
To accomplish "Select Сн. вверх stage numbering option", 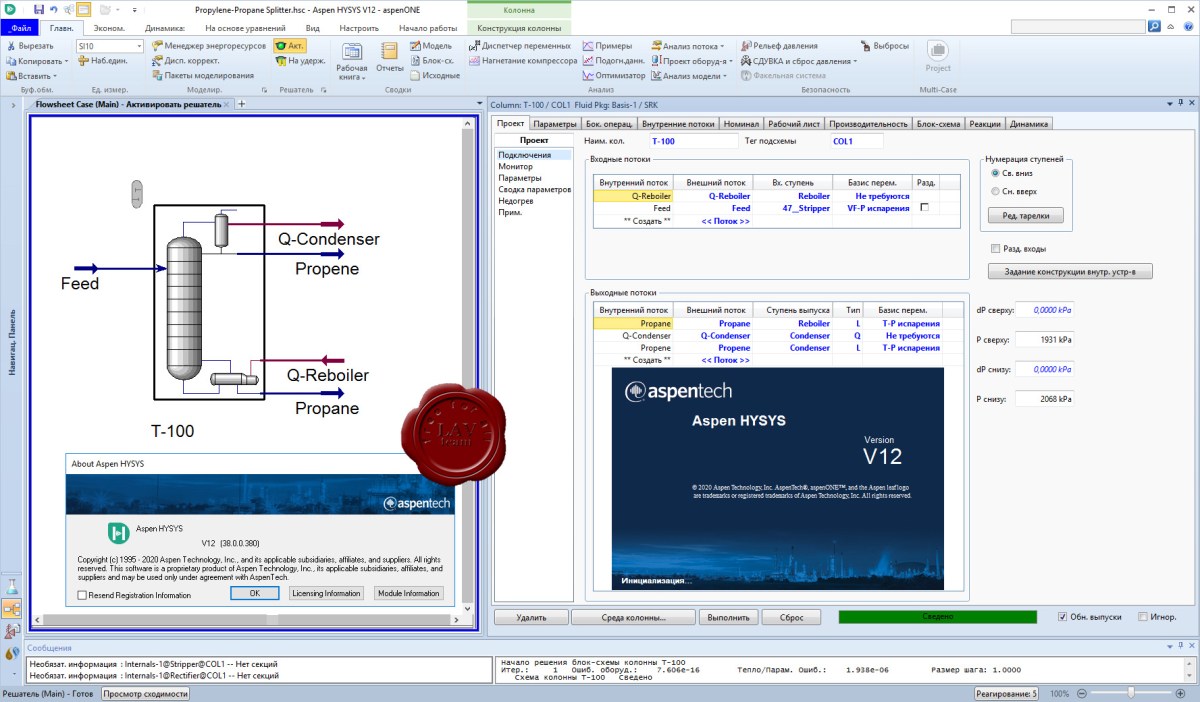I will pos(994,191).
